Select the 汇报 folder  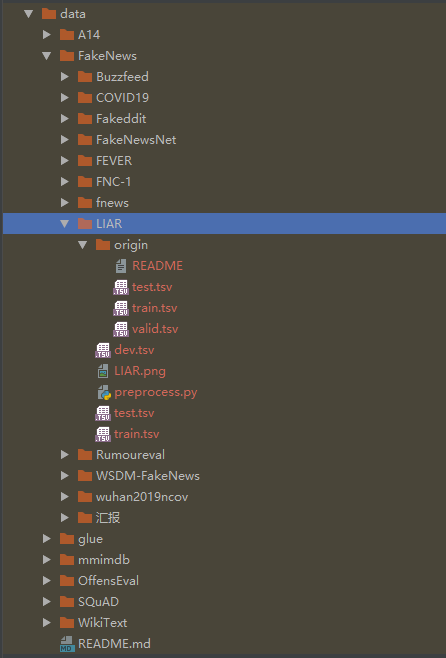pyautogui.click(x=108, y=518)
